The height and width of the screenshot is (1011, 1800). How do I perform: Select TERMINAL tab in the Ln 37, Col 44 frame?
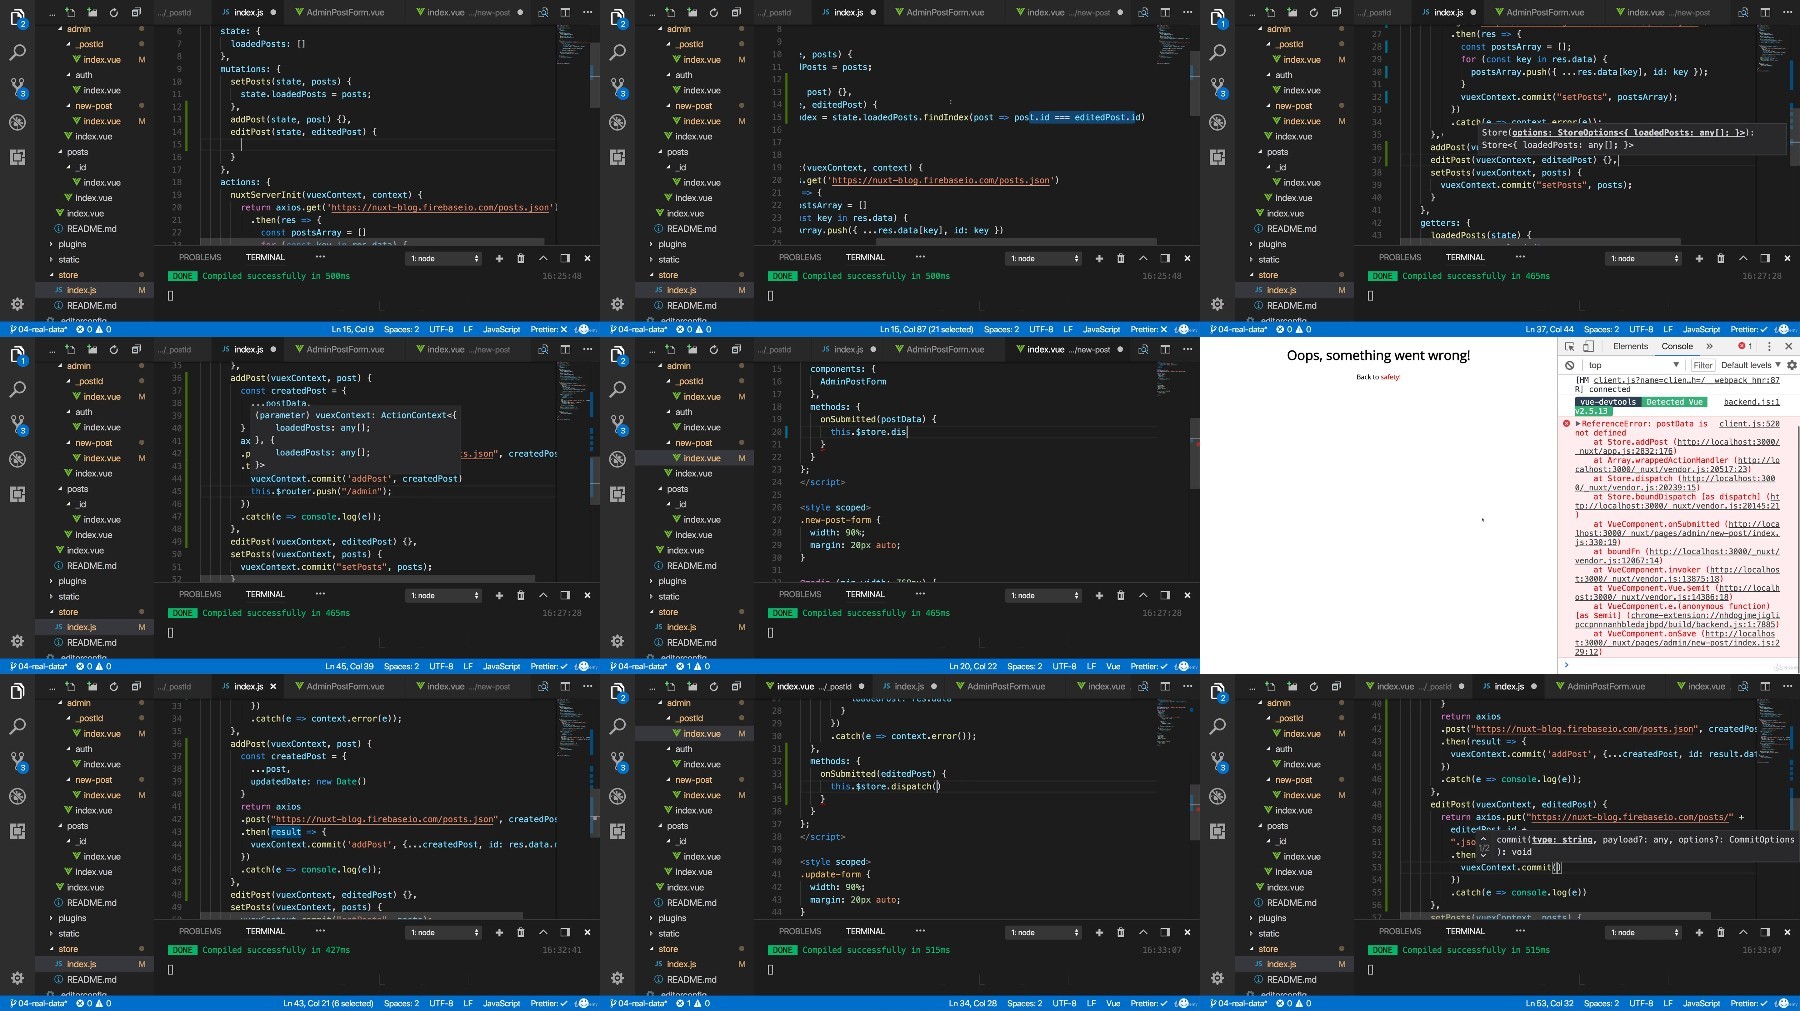pos(1465,257)
